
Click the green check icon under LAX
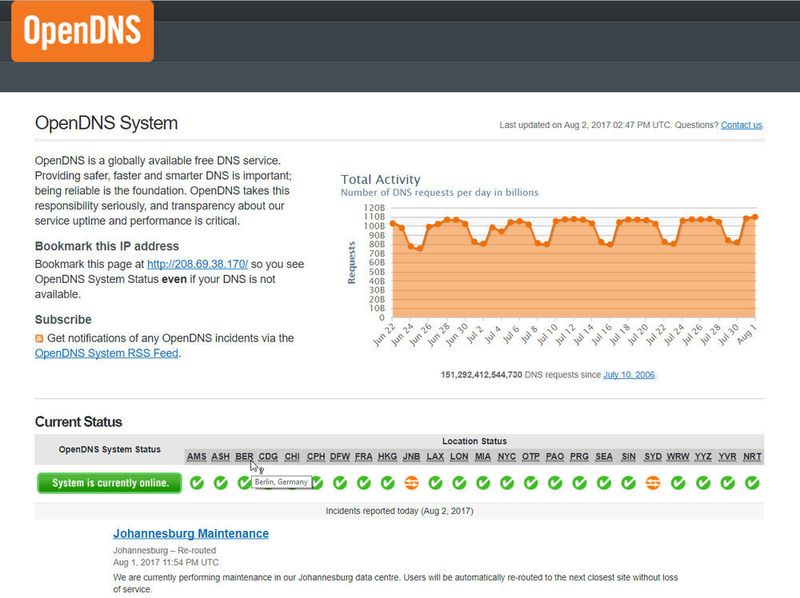click(435, 483)
